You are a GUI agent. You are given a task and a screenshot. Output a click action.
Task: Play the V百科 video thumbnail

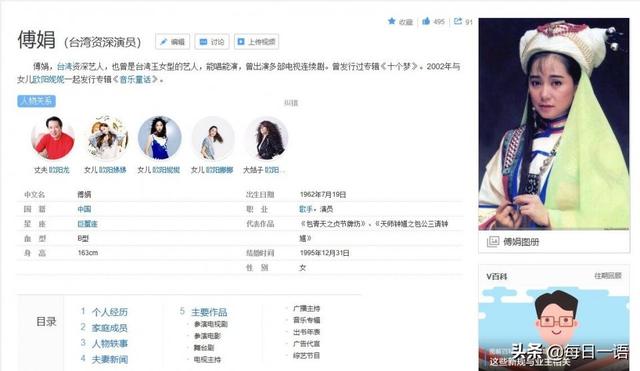[554, 329]
